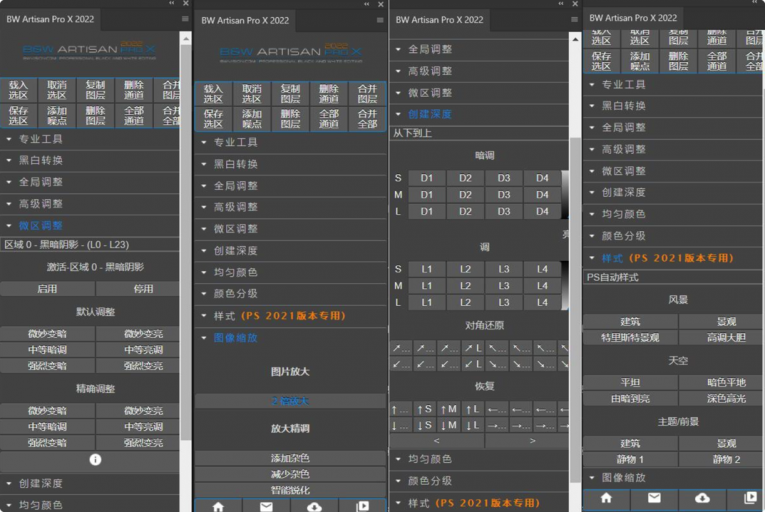Open the 从下到上 dropdown
This screenshot has width=765, height=512.
[x=479, y=133]
